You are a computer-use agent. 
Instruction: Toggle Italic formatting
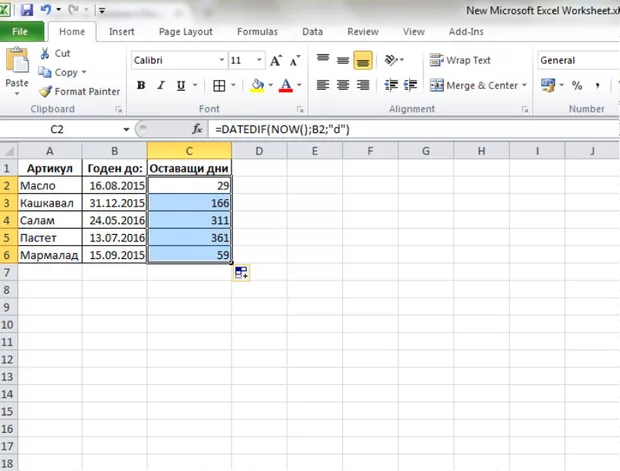pos(160,85)
